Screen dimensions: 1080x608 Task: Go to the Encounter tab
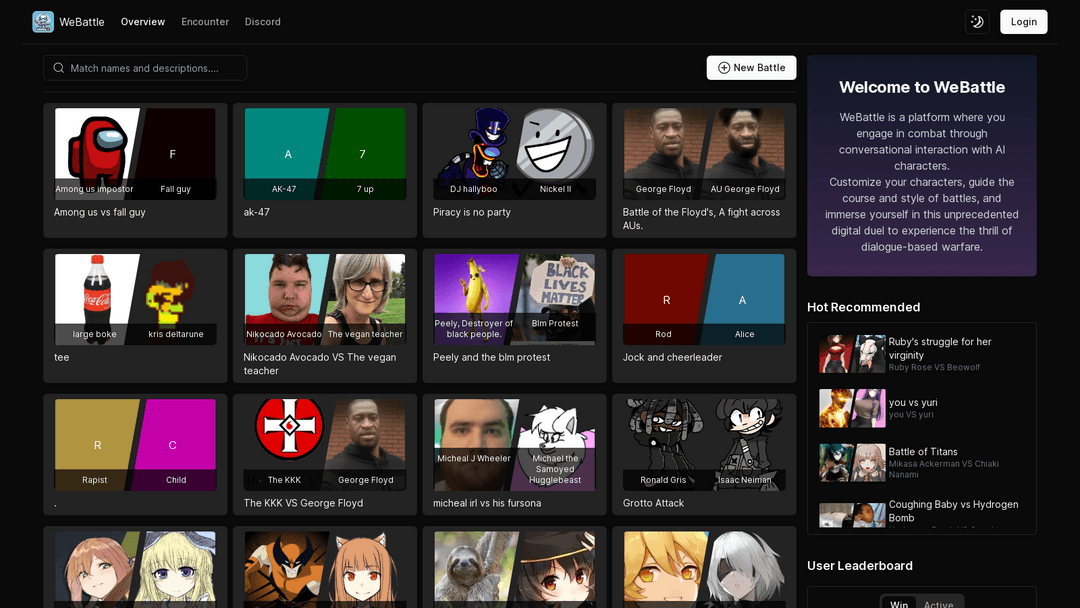click(205, 22)
